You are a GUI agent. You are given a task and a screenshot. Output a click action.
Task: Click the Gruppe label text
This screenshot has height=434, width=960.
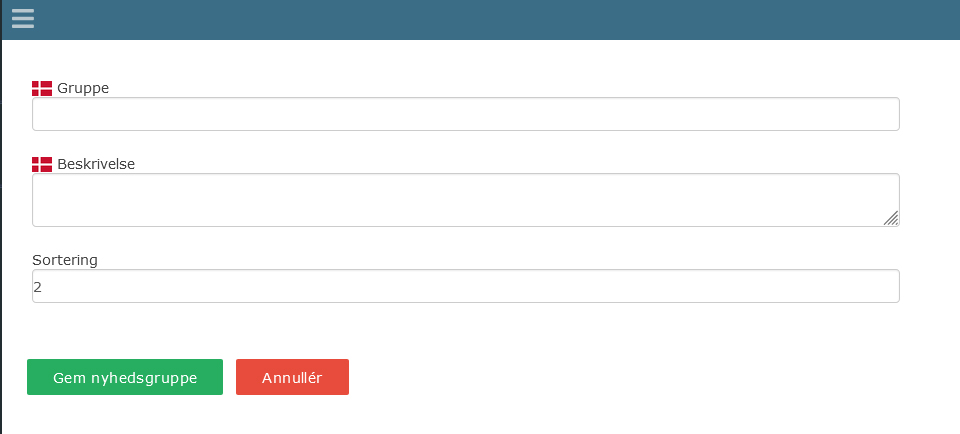click(83, 88)
